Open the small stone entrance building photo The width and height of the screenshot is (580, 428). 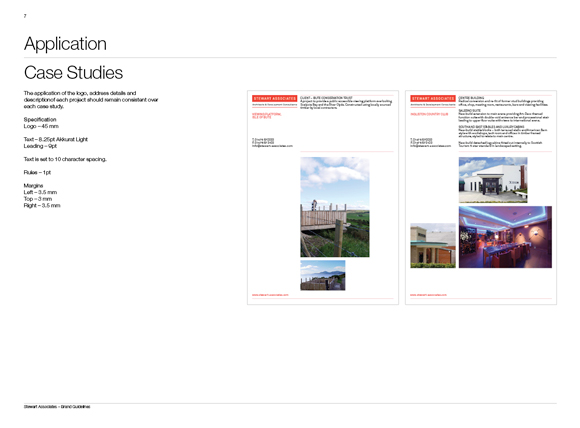[x=433, y=246]
